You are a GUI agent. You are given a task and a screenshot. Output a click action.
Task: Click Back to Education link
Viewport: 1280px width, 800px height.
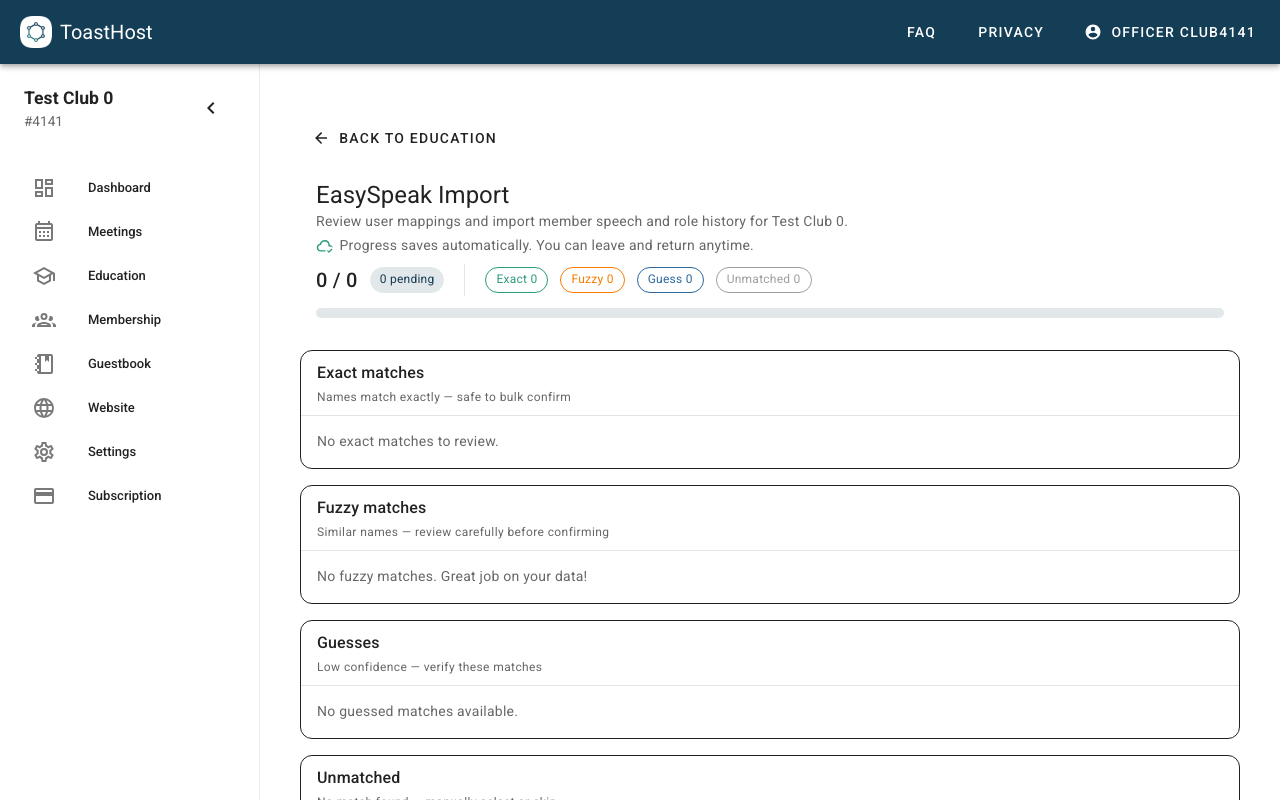(x=405, y=138)
